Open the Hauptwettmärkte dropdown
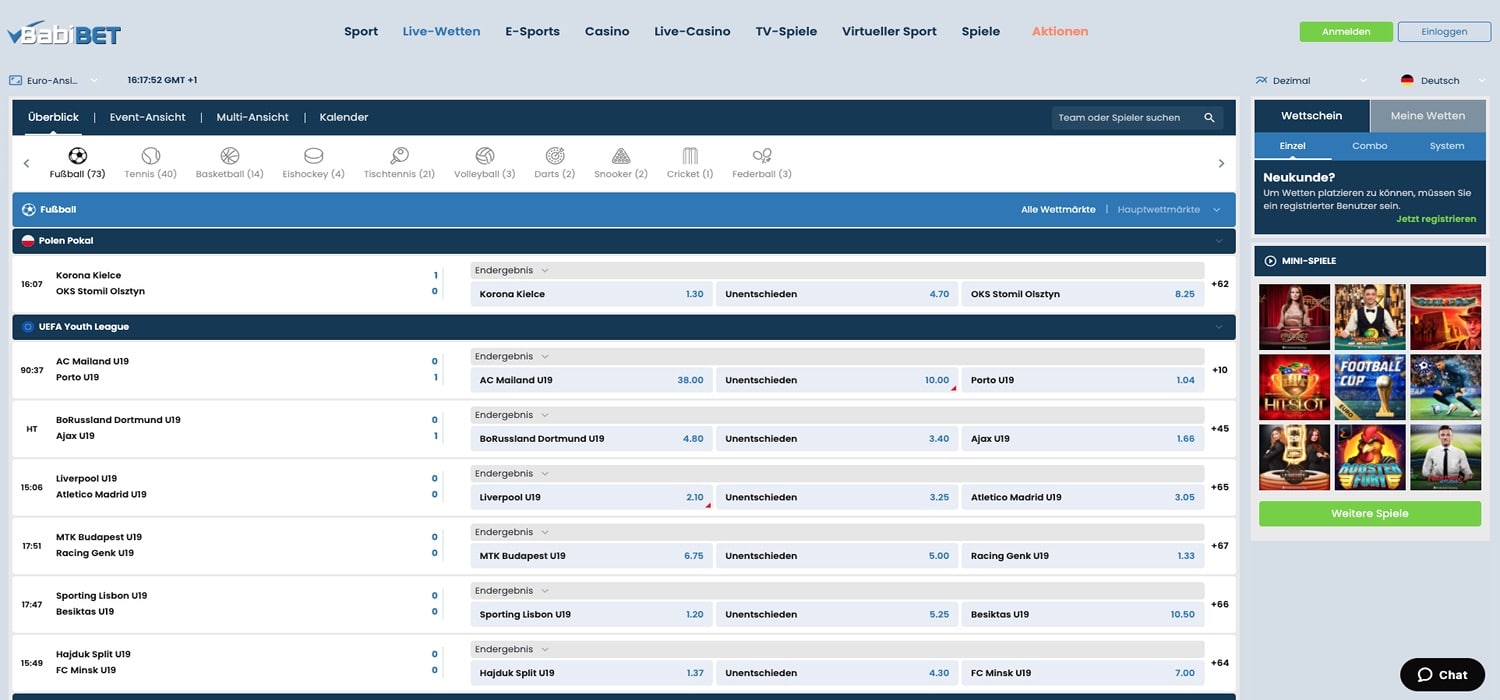The image size is (1500, 700). tap(1169, 209)
